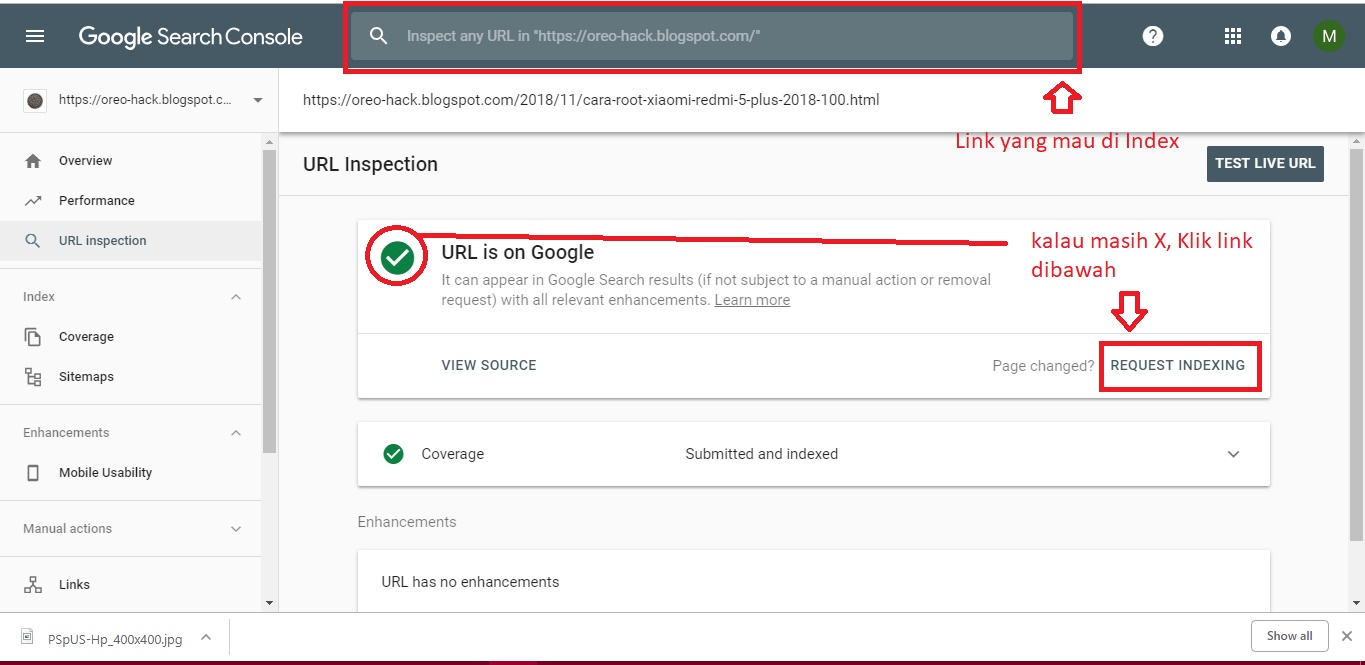Click the Mobile Usability phone icon

point(33,473)
